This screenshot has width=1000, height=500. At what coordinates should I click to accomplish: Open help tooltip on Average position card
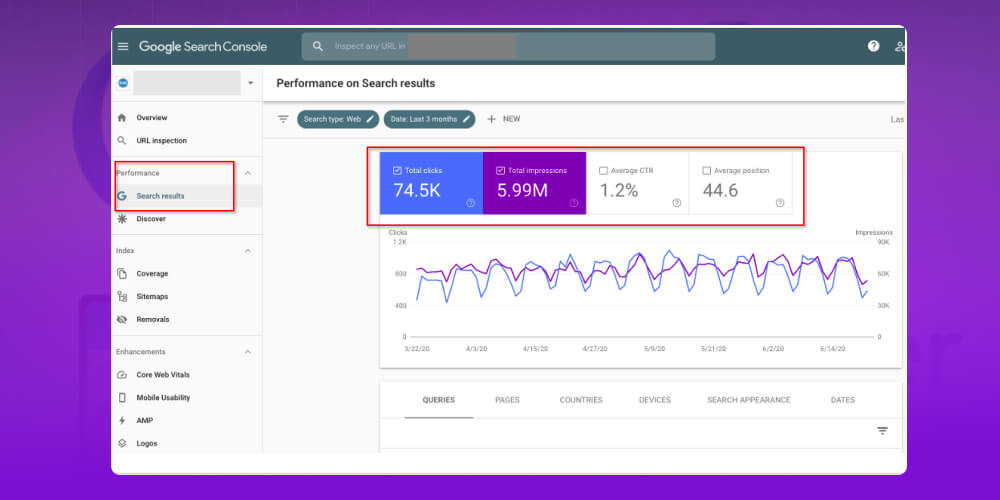780,203
